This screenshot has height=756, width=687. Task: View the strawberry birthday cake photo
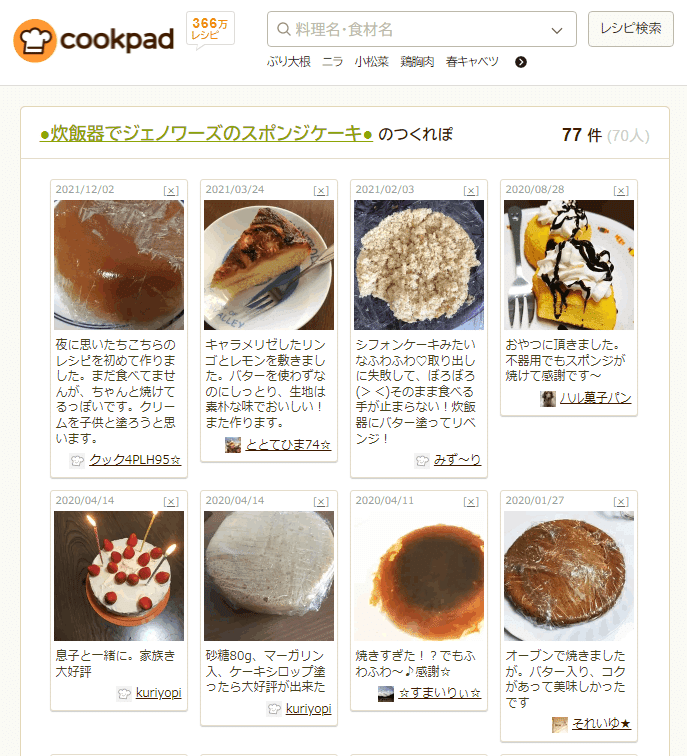click(119, 576)
